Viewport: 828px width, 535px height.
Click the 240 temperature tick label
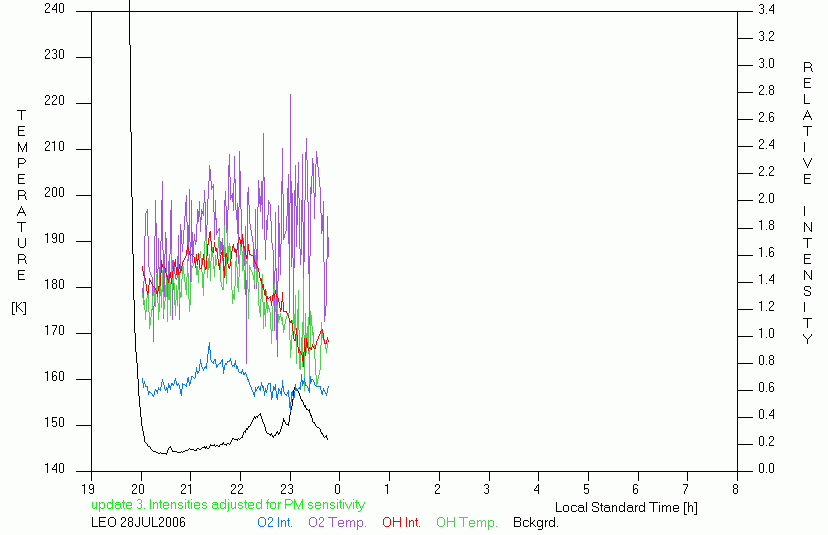click(x=54, y=8)
